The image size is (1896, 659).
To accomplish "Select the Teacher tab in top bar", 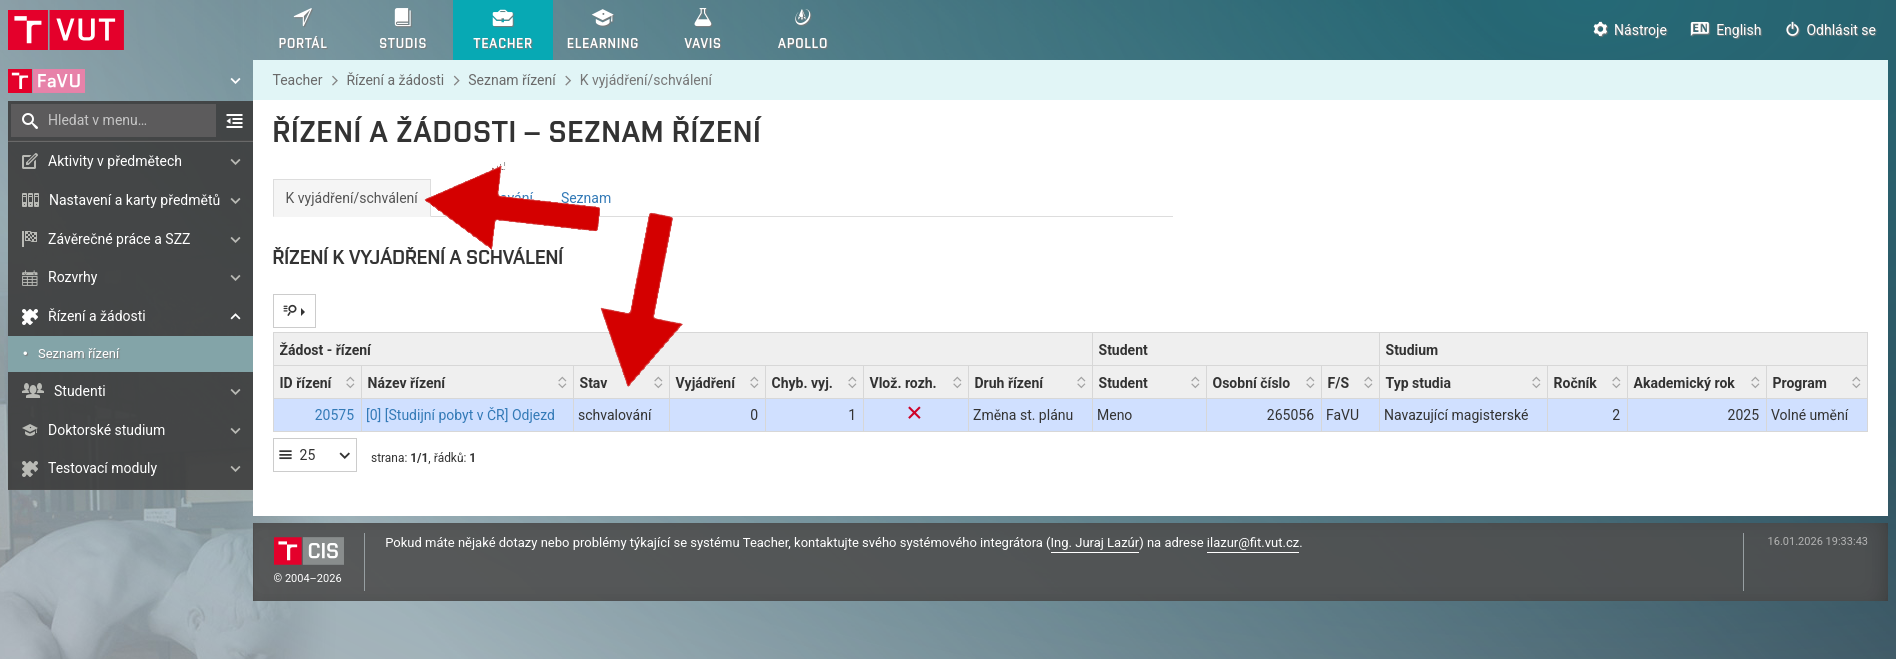I will (x=503, y=30).
